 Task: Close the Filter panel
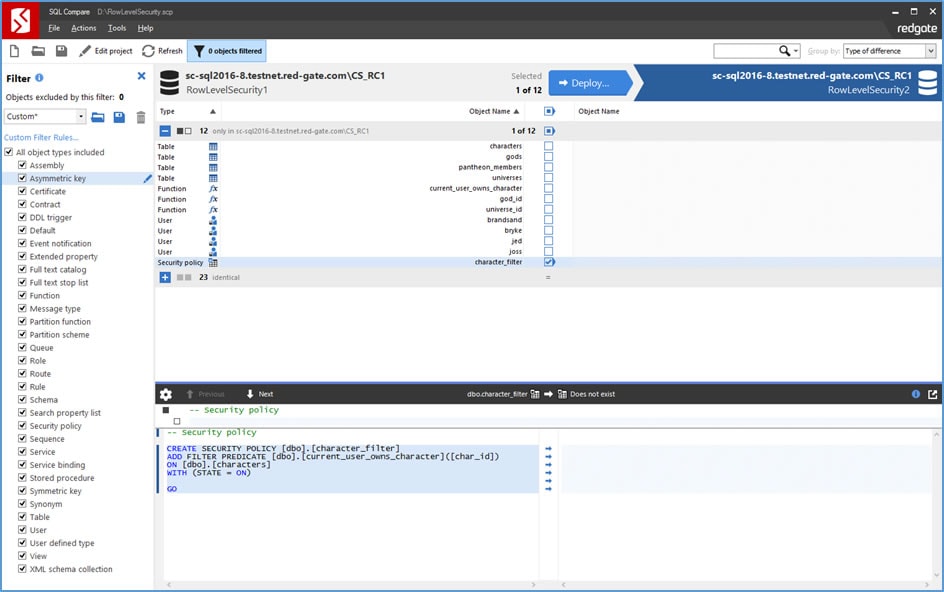[141, 76]
